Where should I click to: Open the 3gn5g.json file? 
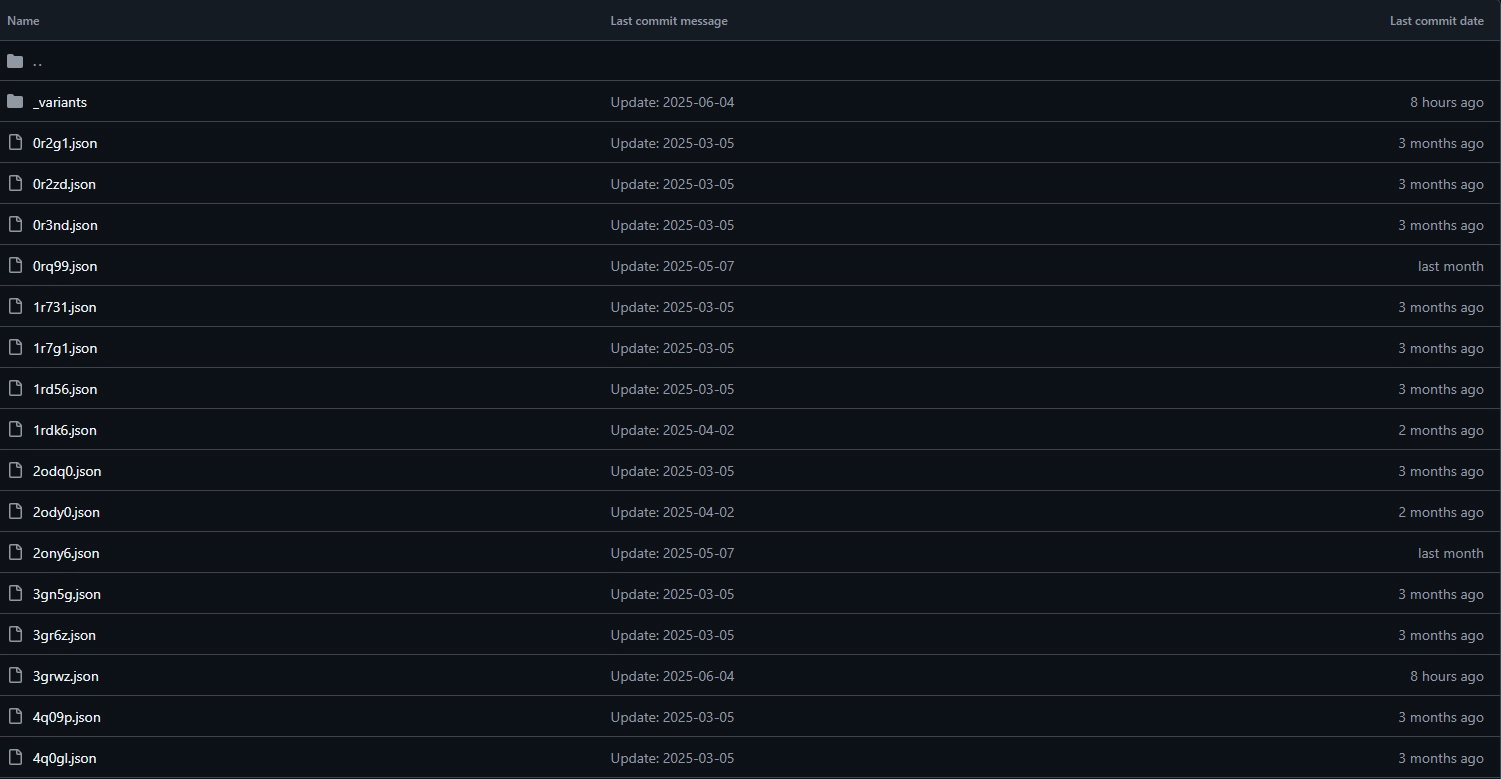67,594
